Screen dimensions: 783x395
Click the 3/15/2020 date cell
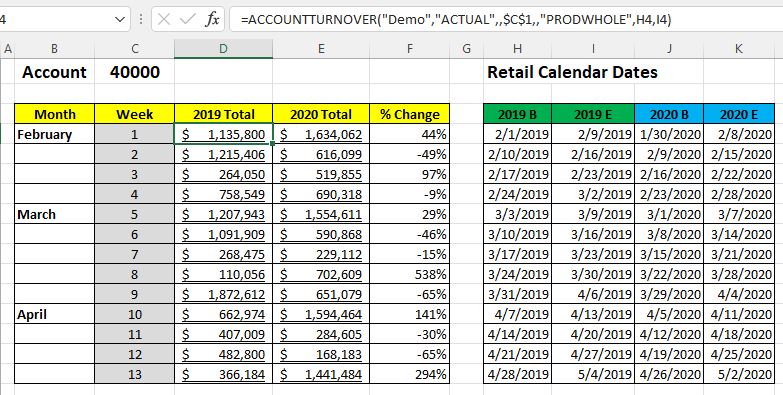(669, 254)
